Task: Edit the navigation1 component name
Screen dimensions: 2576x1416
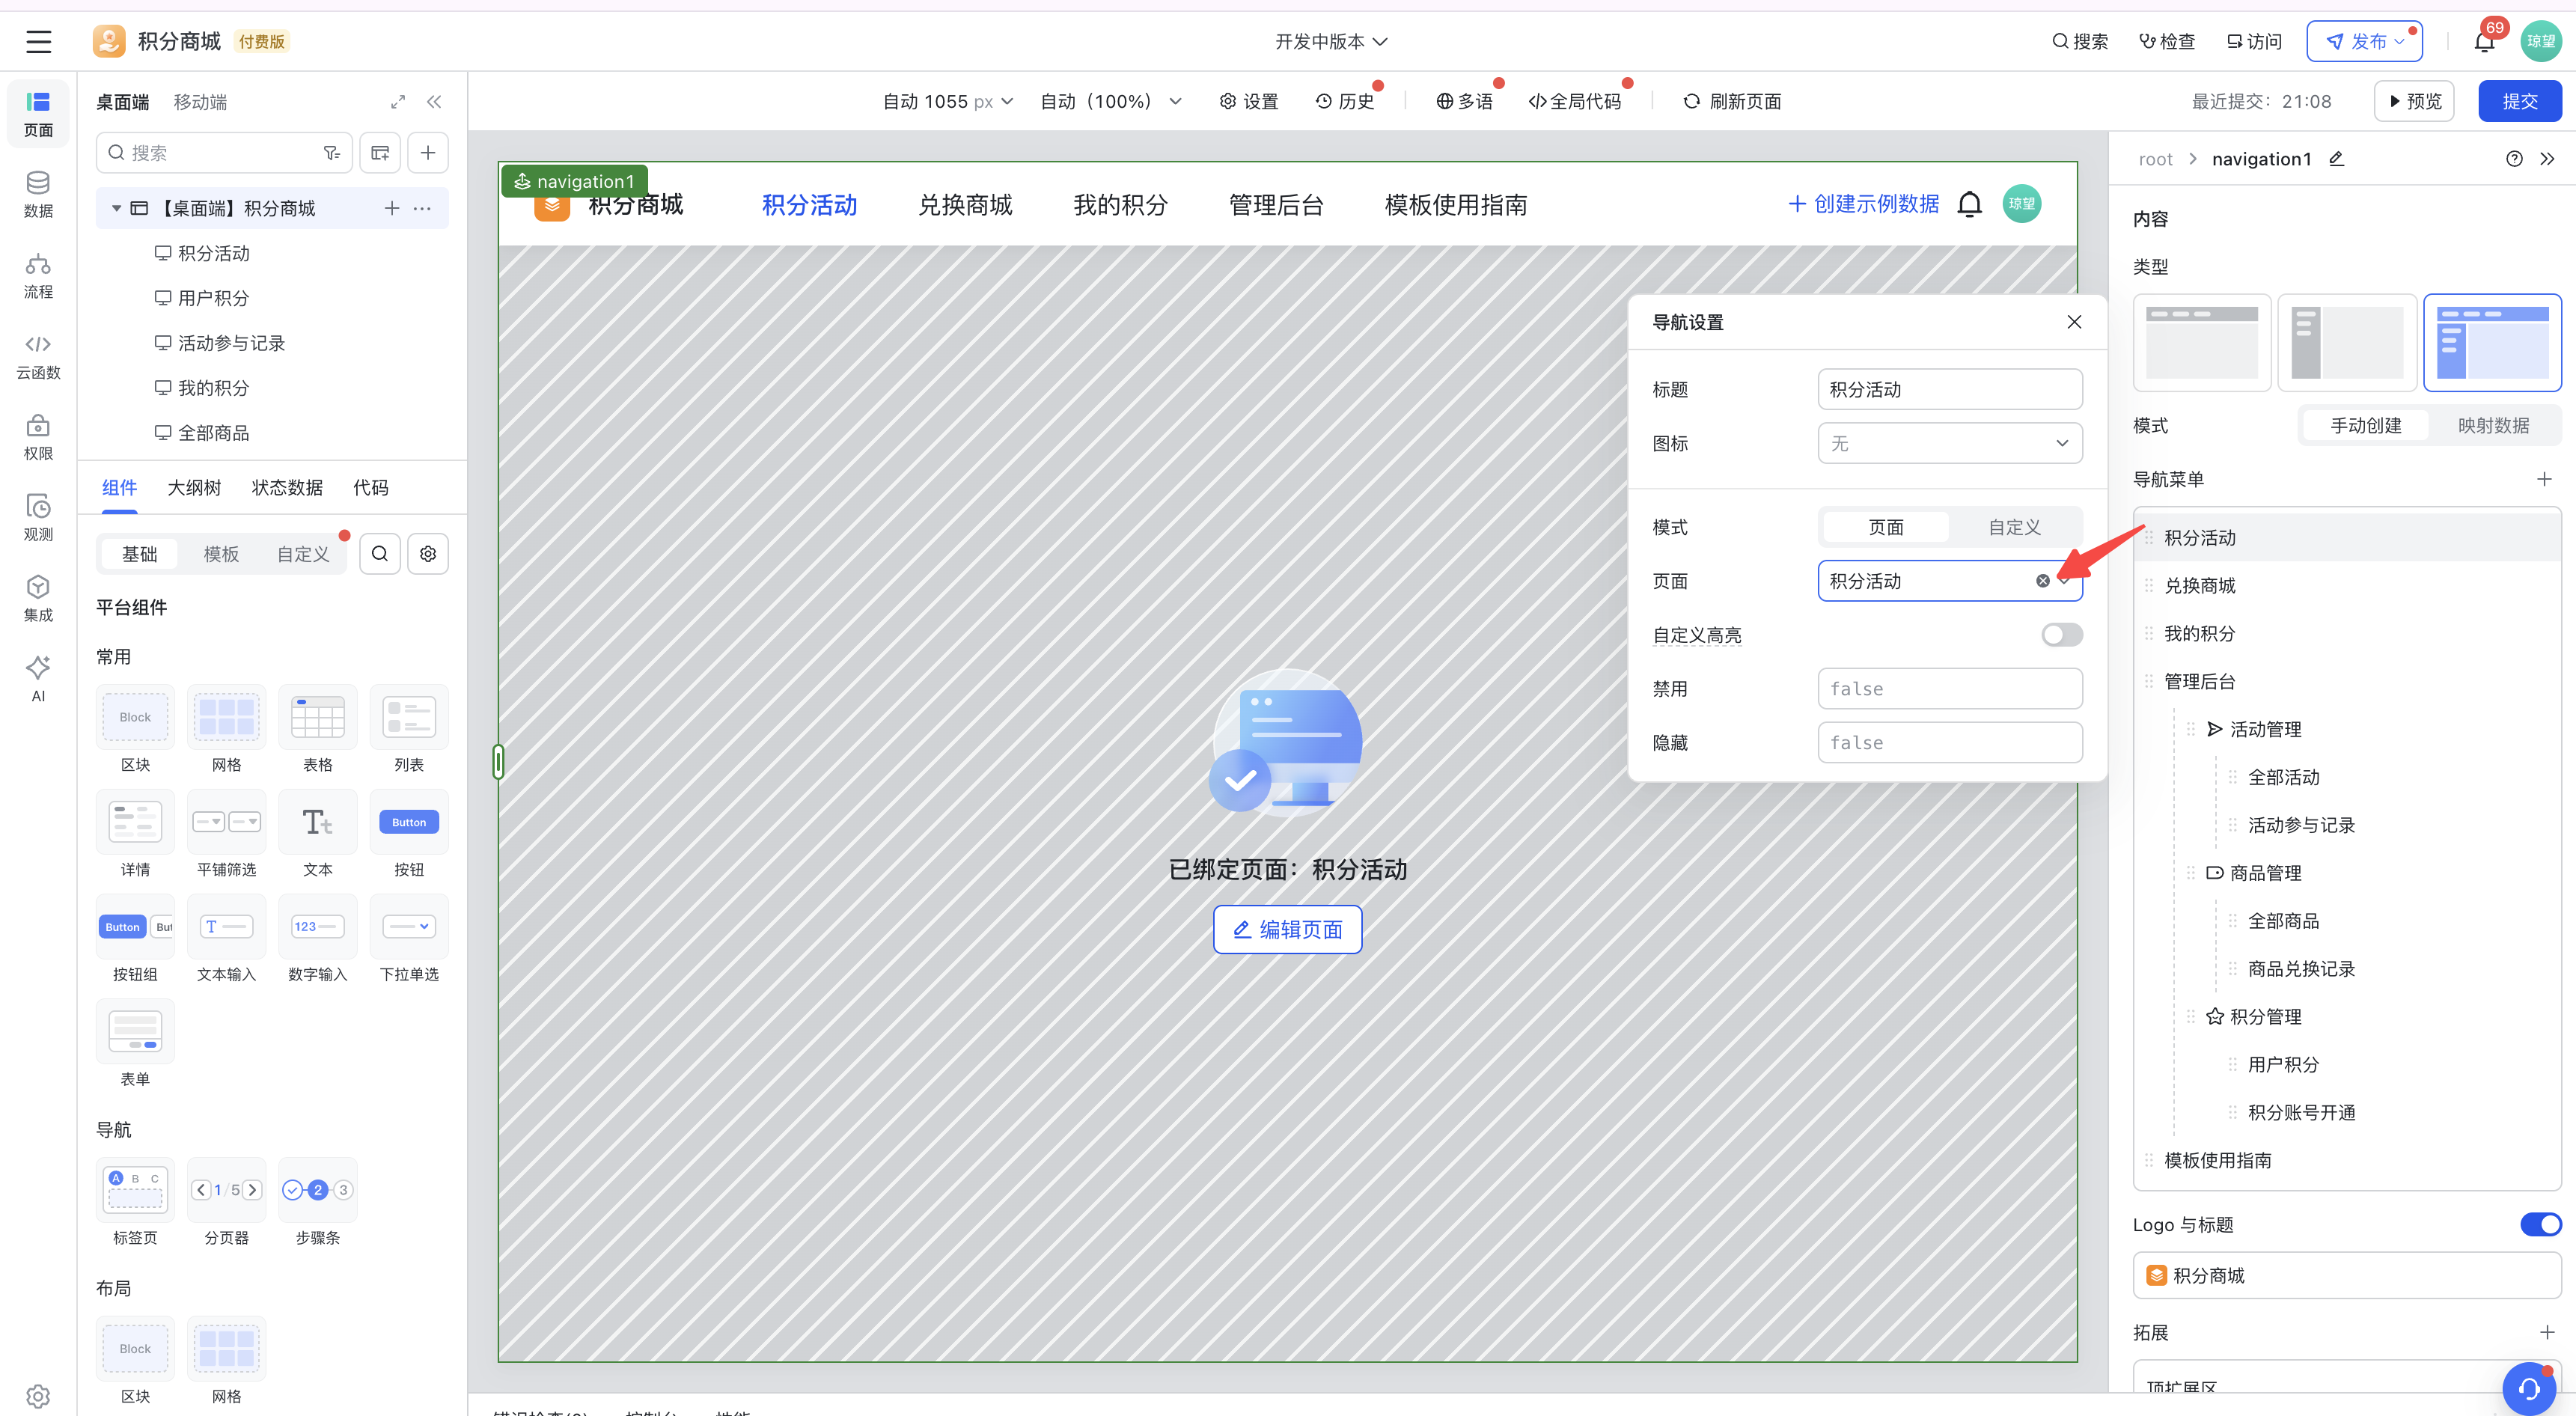Action: pos(2337,159)
